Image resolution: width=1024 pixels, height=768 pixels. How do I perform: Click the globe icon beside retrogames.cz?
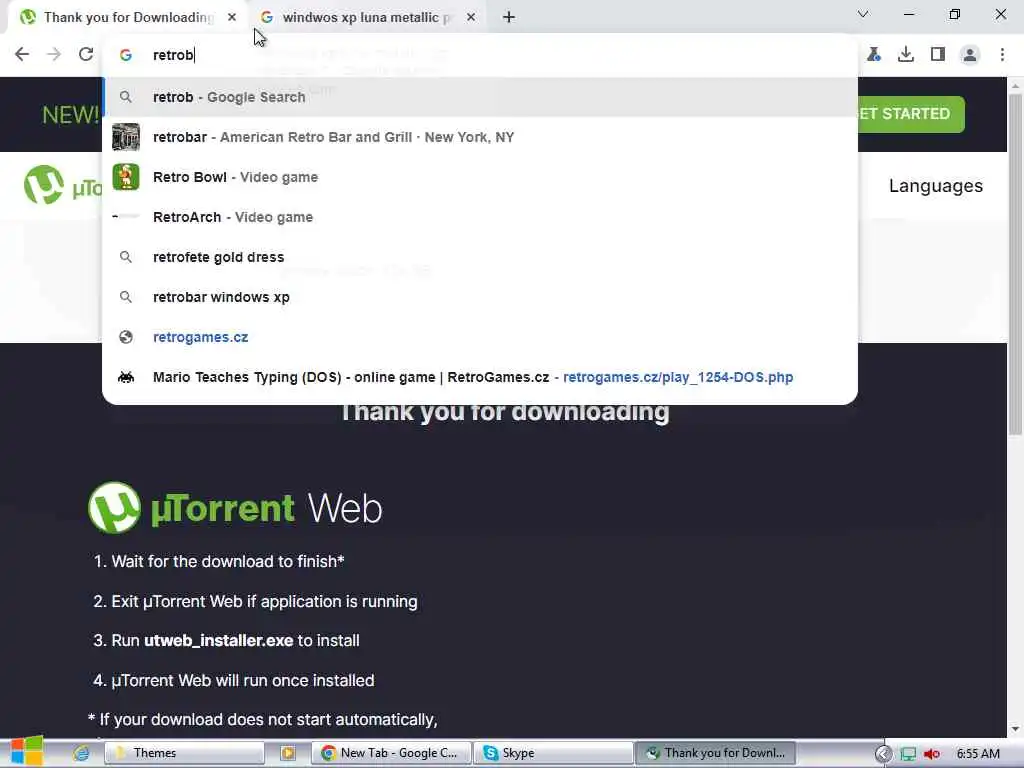126,337
